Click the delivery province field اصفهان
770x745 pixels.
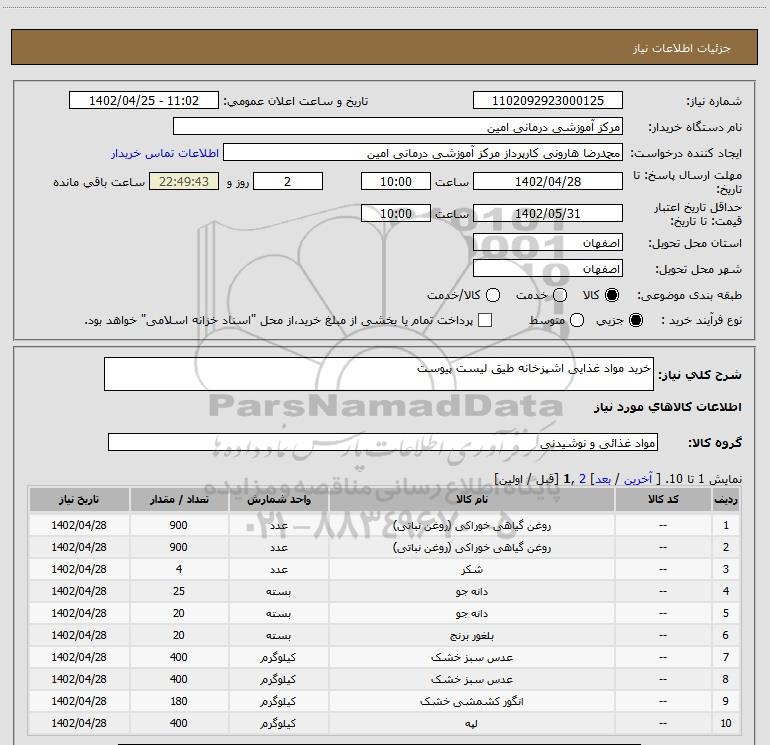[x=548, y=243]
